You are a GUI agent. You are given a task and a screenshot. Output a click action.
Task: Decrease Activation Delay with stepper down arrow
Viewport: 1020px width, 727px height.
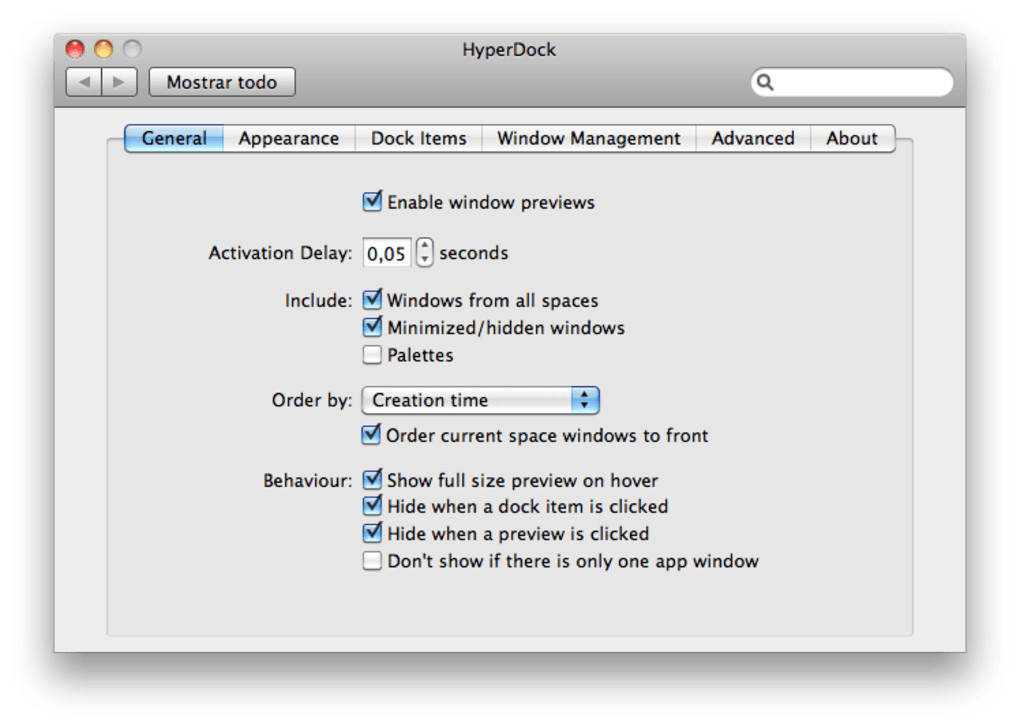(424, 259)
